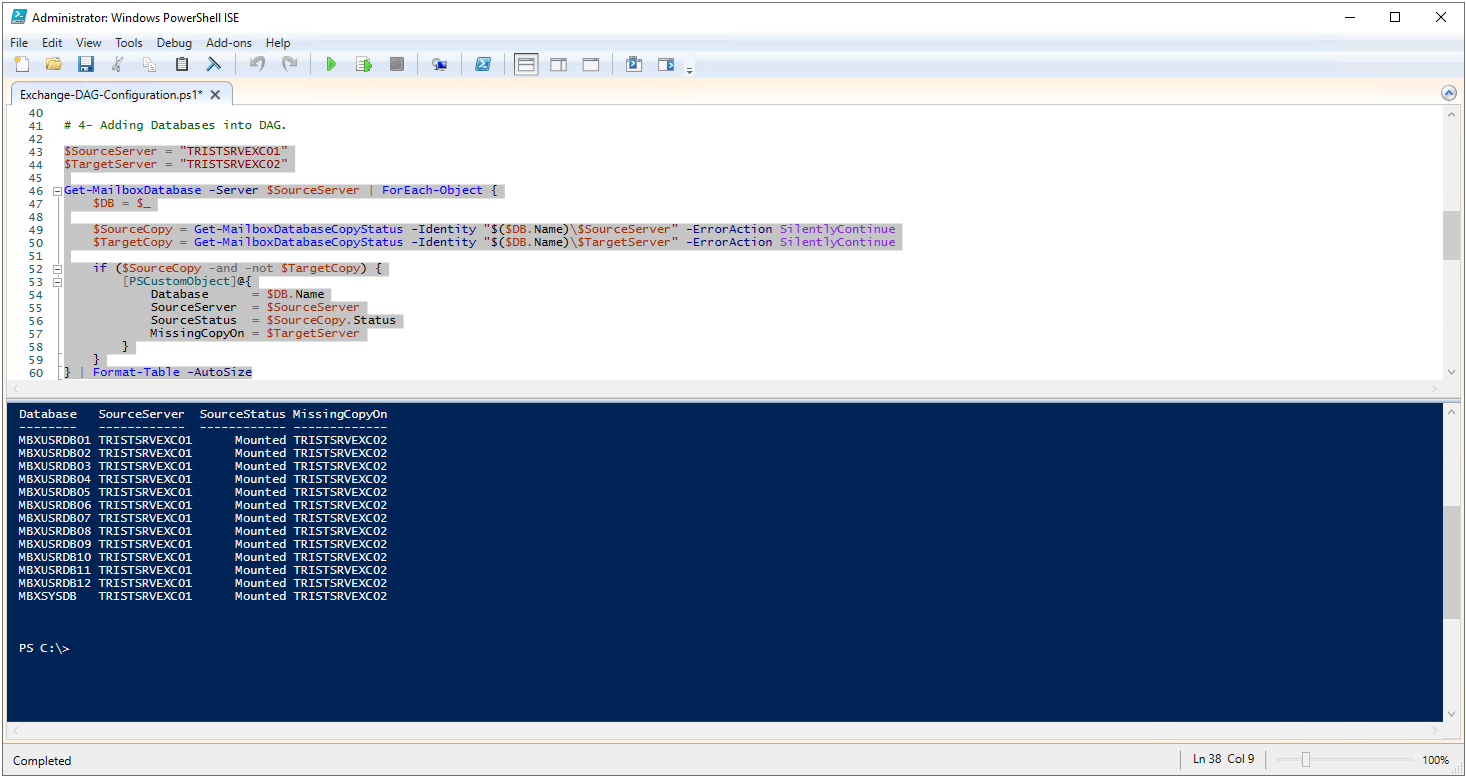Open the Add-ons menu
Image resolution: width=1466 pixels, height=777 pixels.
click(x=229, y=43)
